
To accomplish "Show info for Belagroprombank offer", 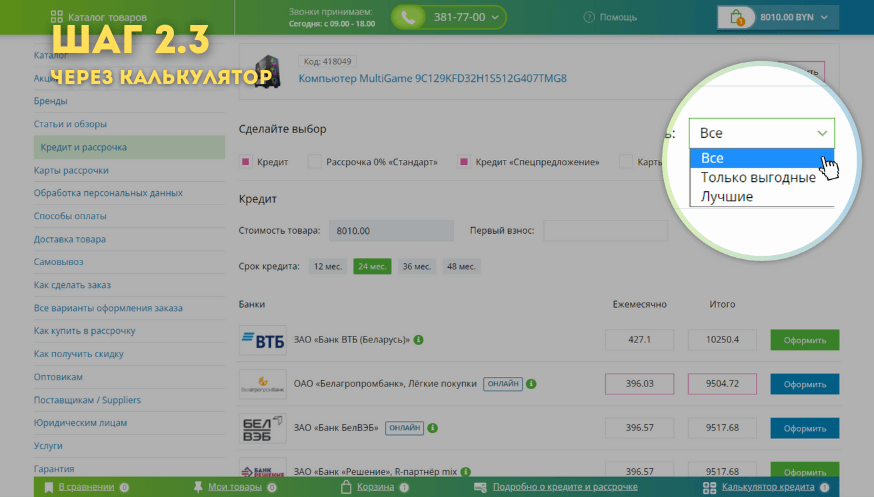I will tap(531, 383).
